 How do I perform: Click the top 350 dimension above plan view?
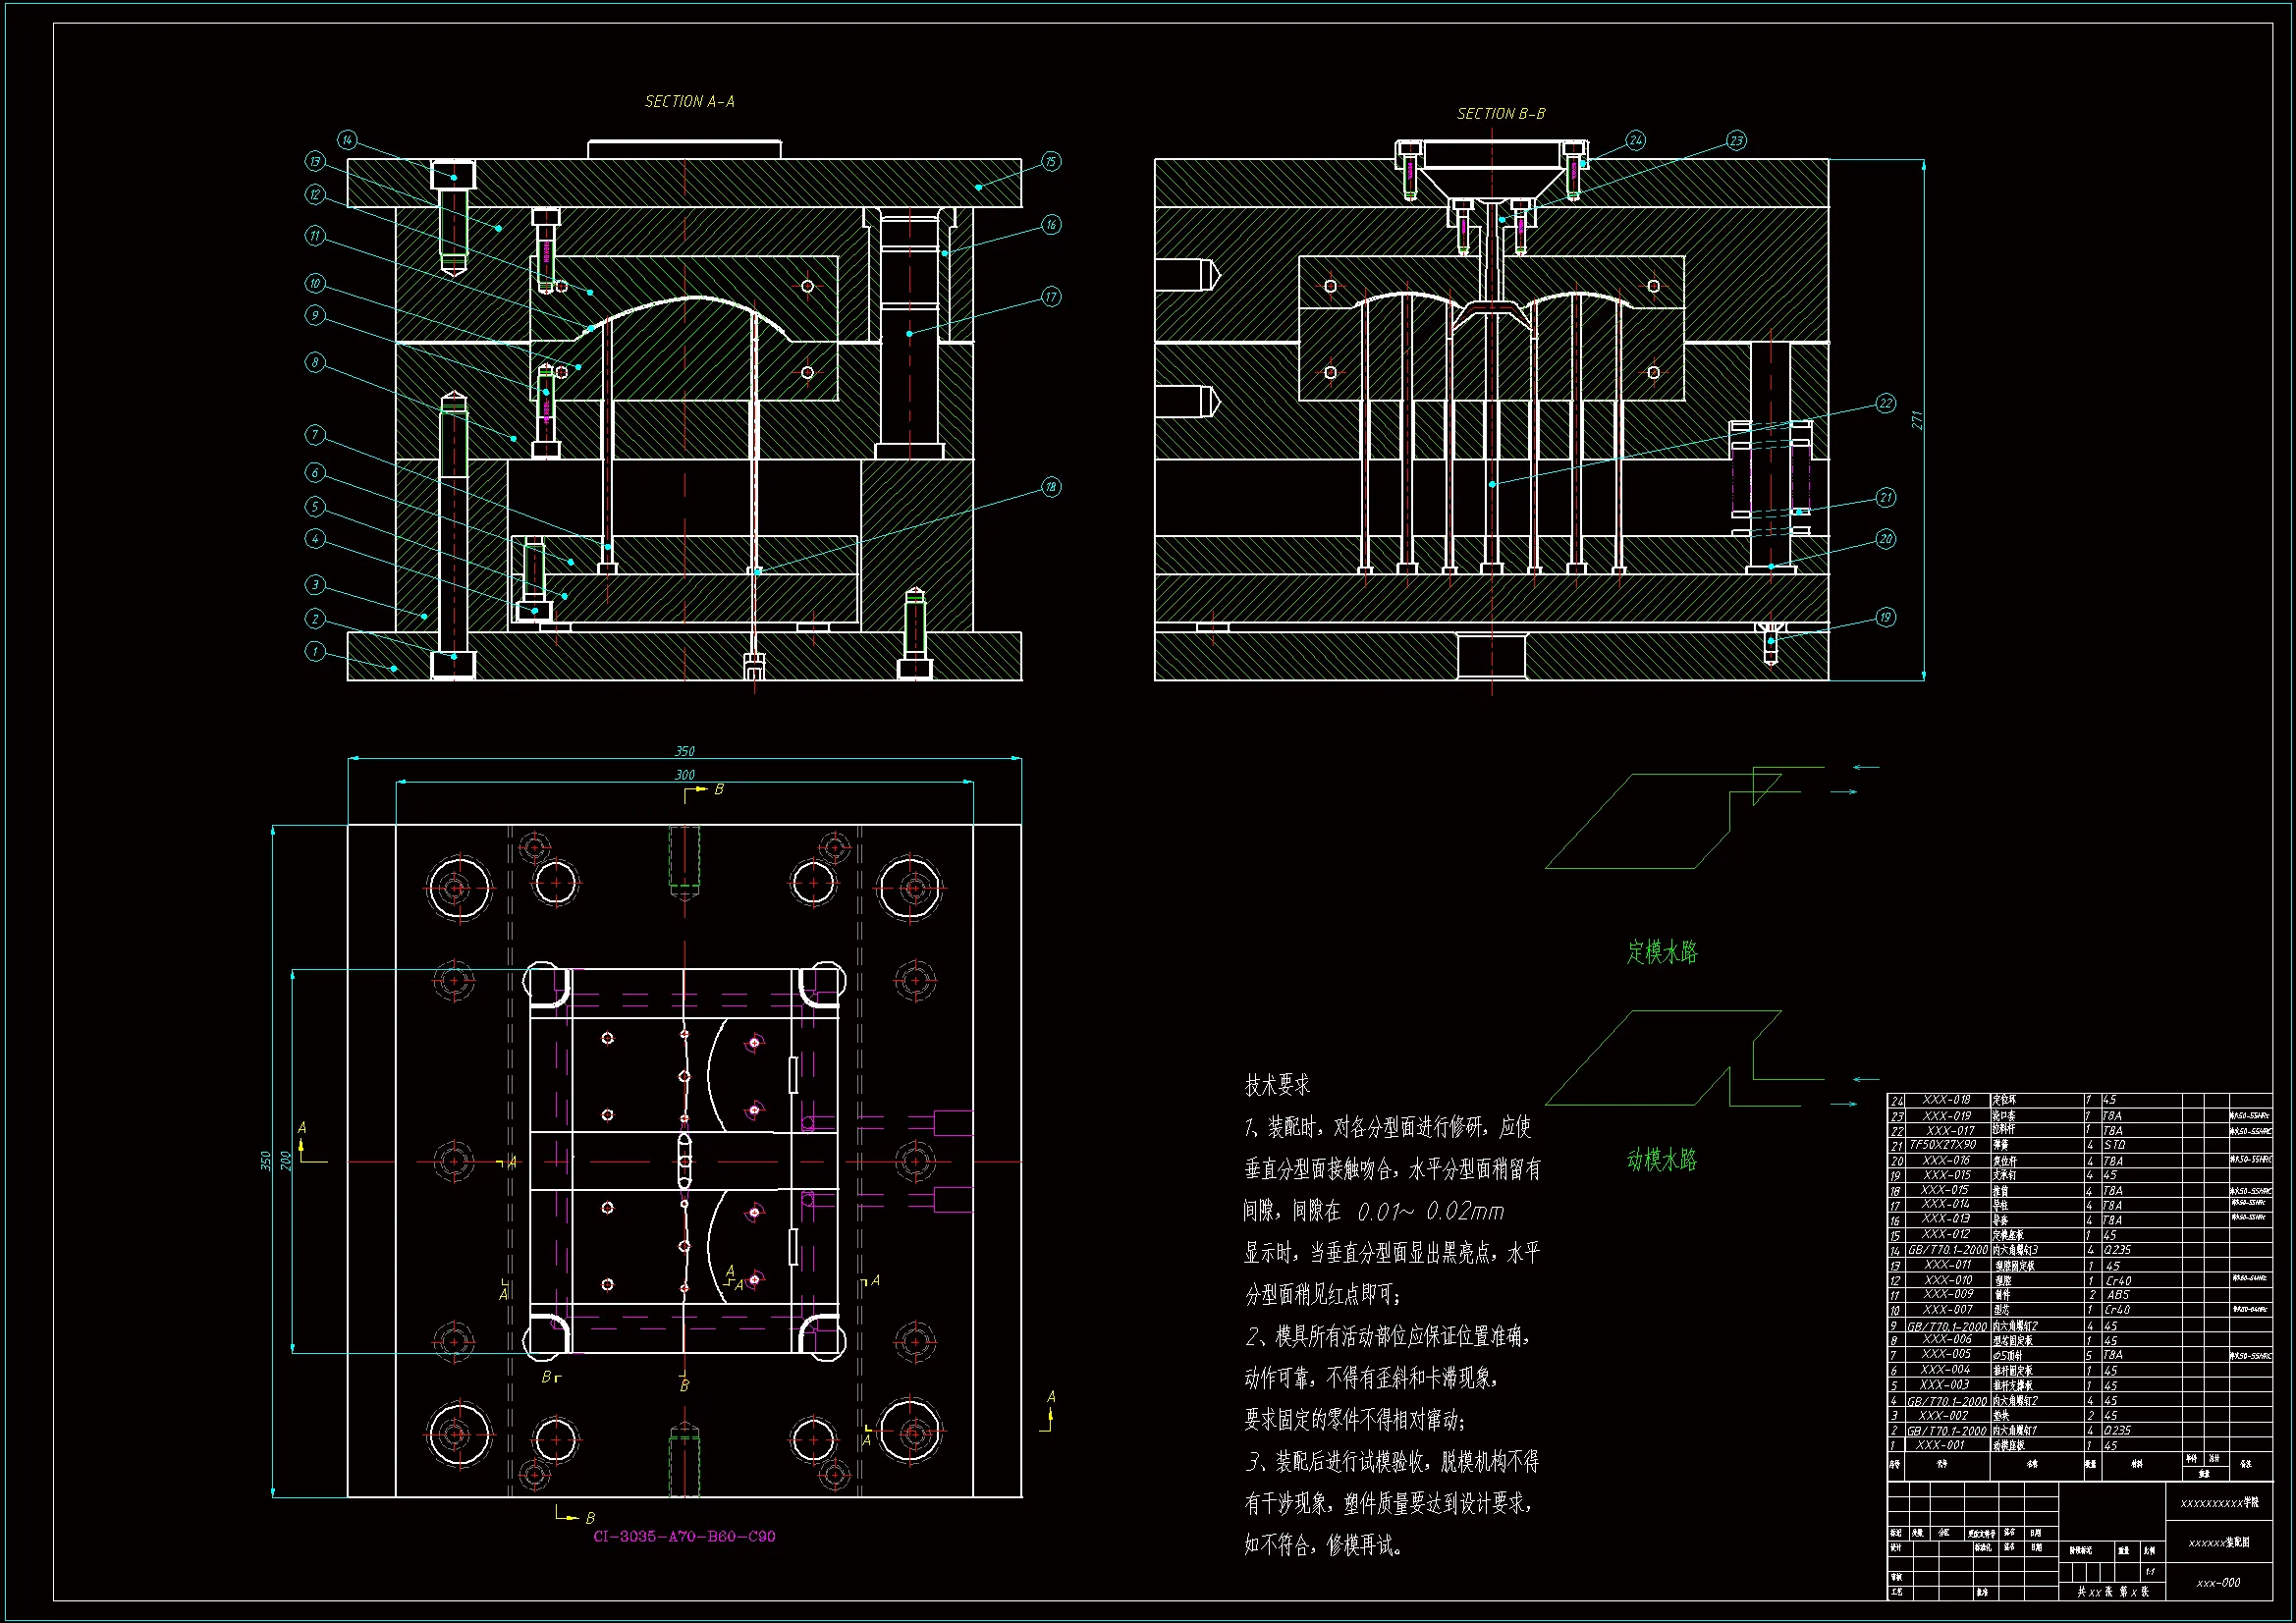(684, 750)
